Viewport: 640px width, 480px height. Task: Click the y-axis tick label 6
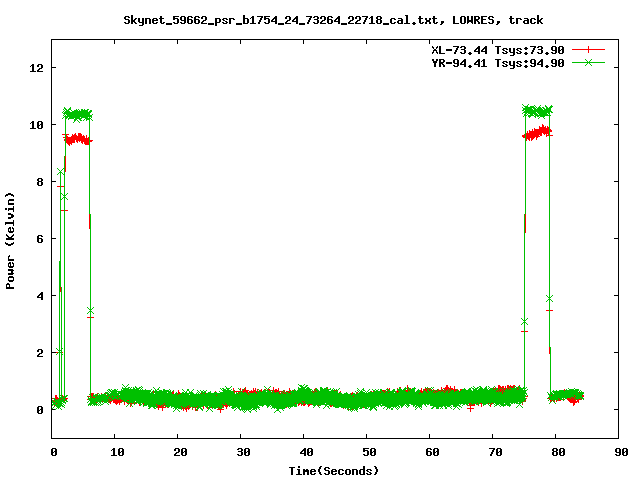(x=40, y=239)
